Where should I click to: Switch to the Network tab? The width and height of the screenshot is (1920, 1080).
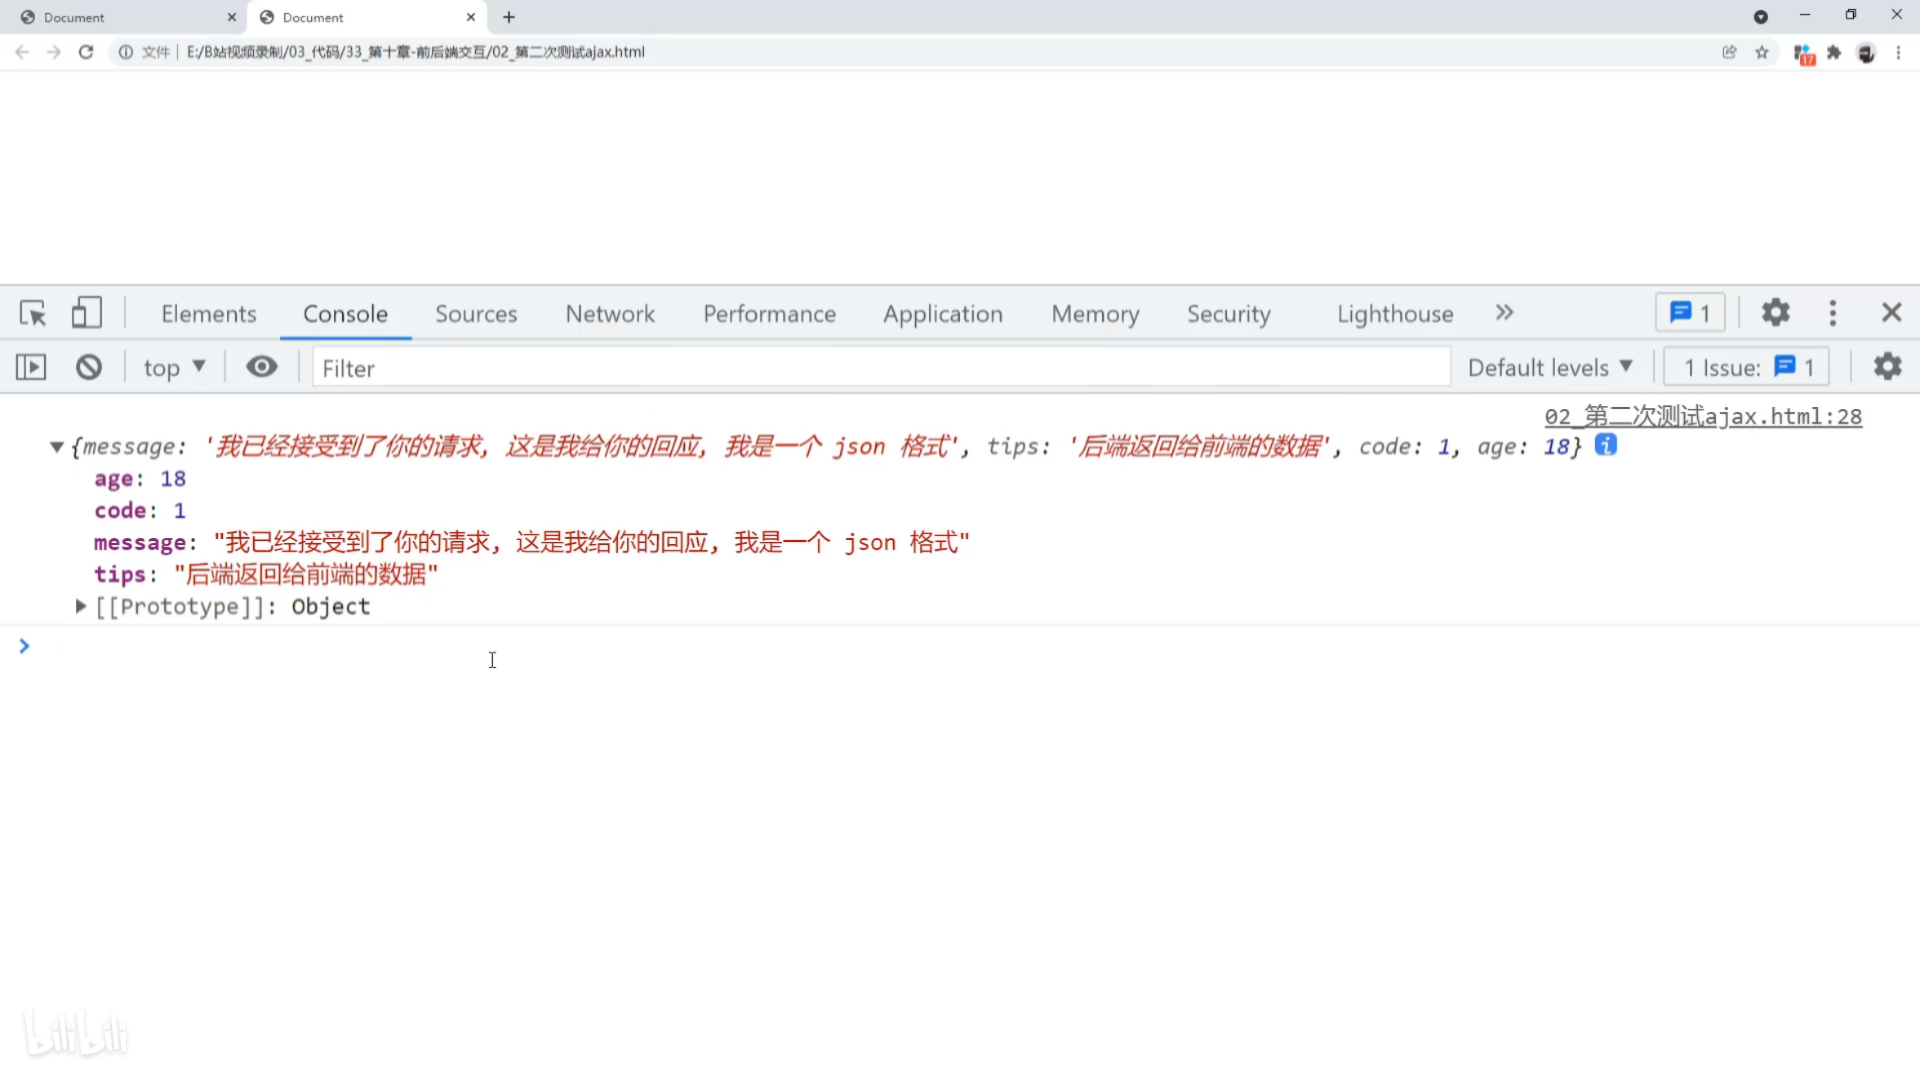click(610, 314)
